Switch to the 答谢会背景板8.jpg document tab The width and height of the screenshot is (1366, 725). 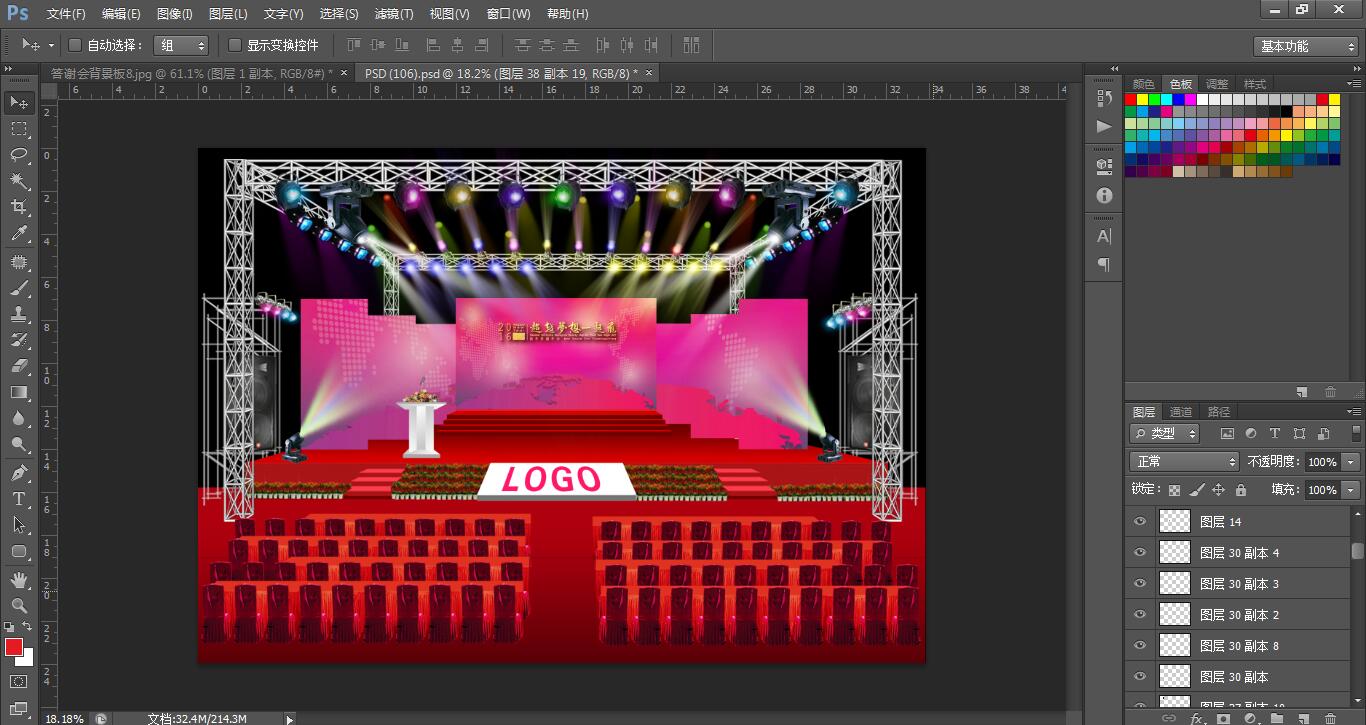click(191, 73)
